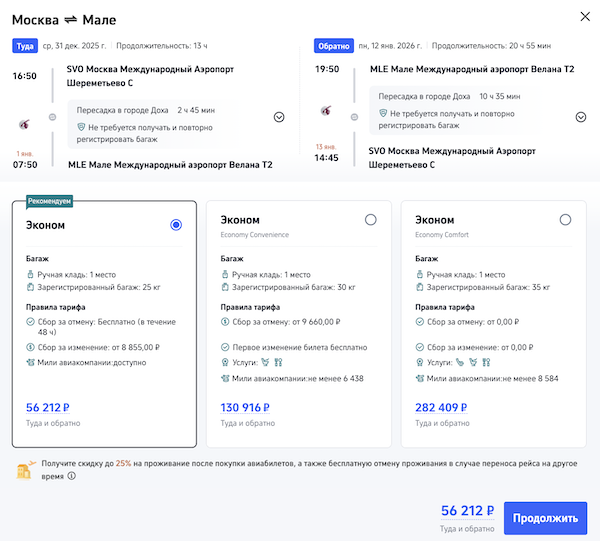Viewport: 600px width, 541px height.
Task: Close the flight details dialog
Action: pos(584,17)
